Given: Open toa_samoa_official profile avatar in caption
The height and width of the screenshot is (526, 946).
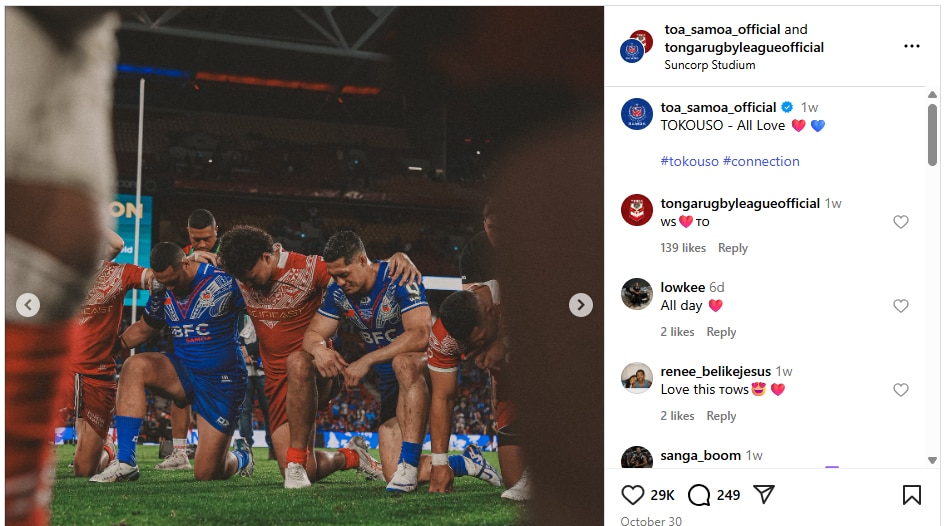Looking at the screenshot, I should (637, 114).
